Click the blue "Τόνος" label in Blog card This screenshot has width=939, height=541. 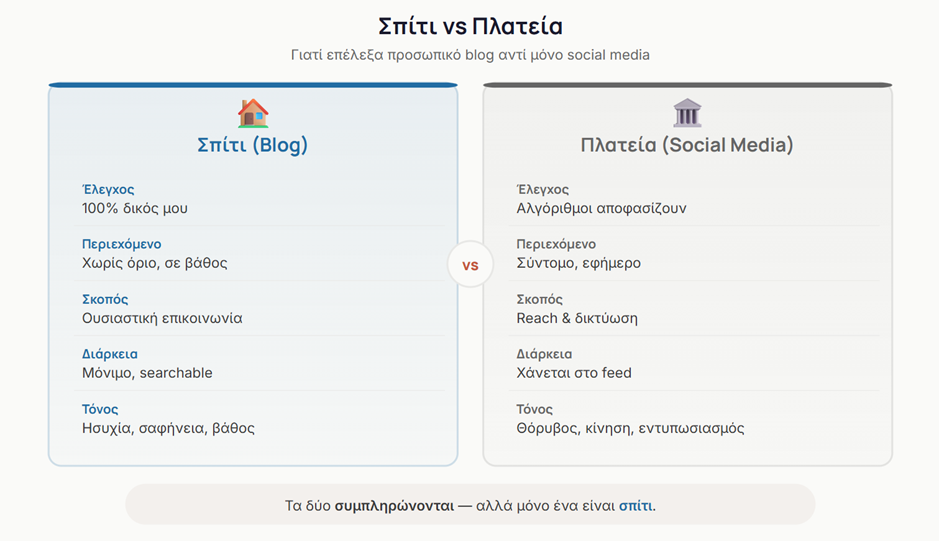[x=100, y=409]
